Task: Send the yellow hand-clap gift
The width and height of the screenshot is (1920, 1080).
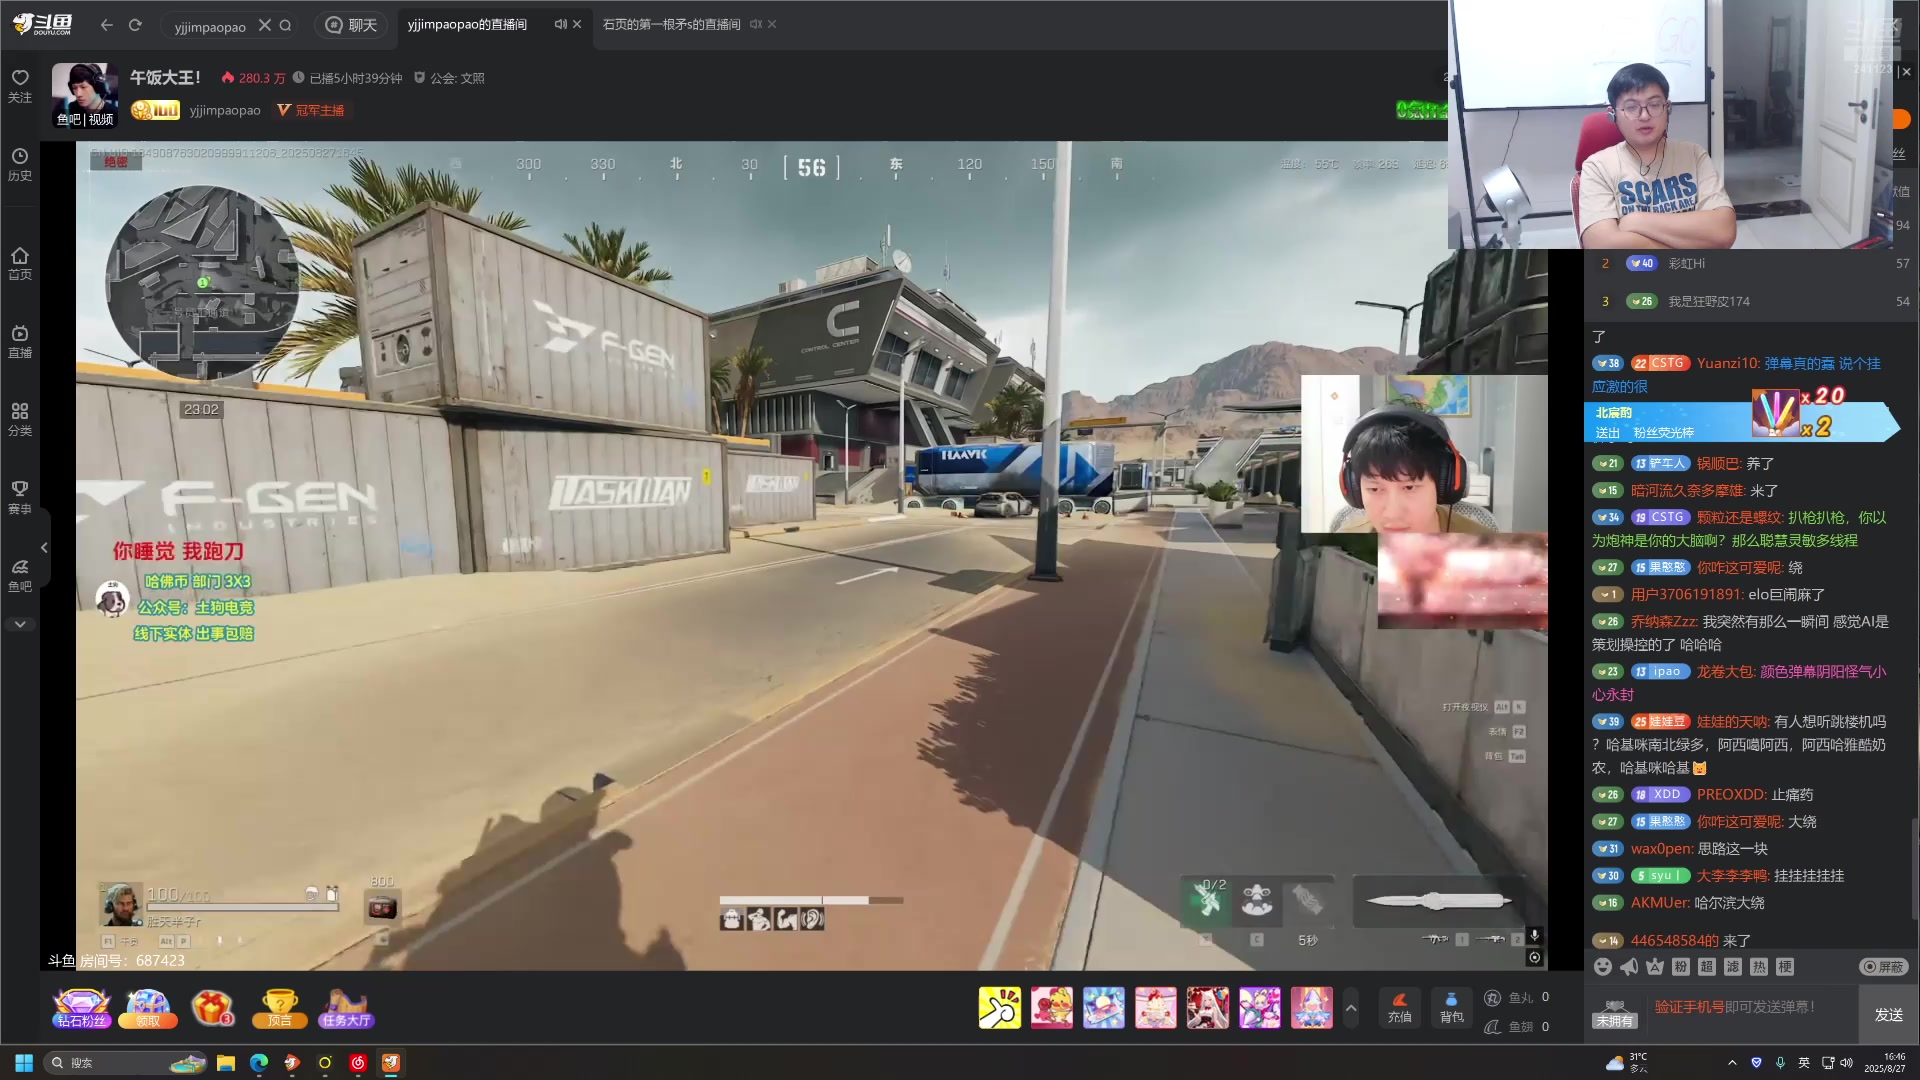Action: 999,1008
